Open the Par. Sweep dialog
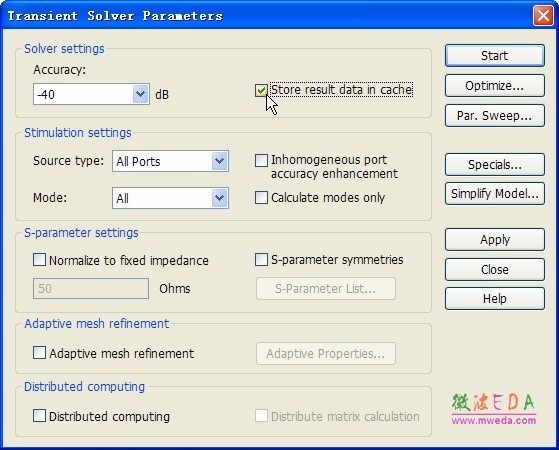Image resolution: width=559 pixels, height=450 pixels. pos(494,116)
